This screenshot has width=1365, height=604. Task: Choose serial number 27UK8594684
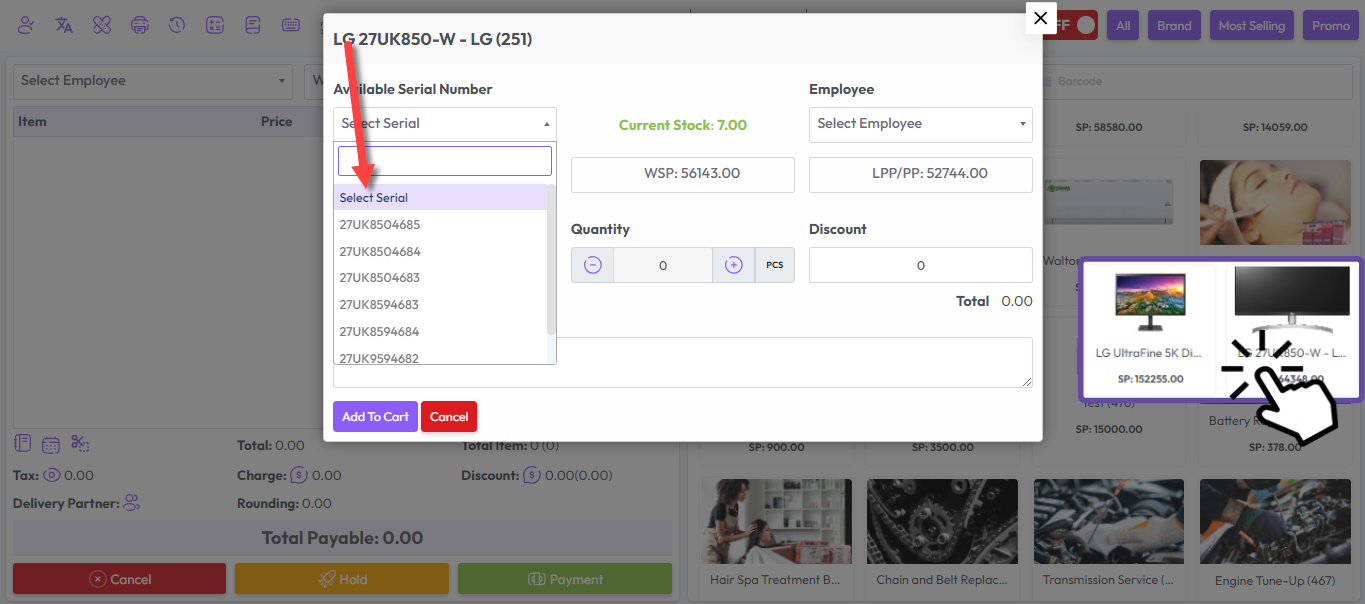(440, 331)
